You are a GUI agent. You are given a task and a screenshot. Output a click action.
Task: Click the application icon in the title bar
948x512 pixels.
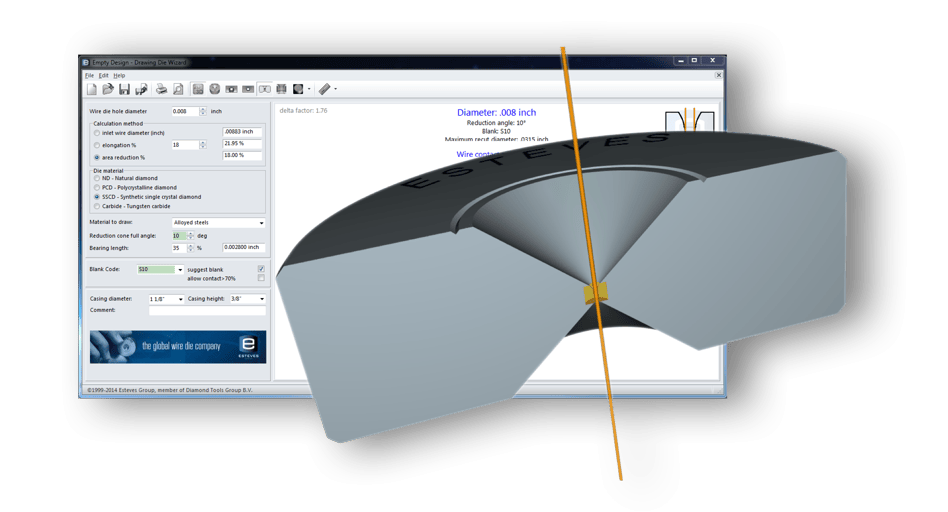pos(86,62)
